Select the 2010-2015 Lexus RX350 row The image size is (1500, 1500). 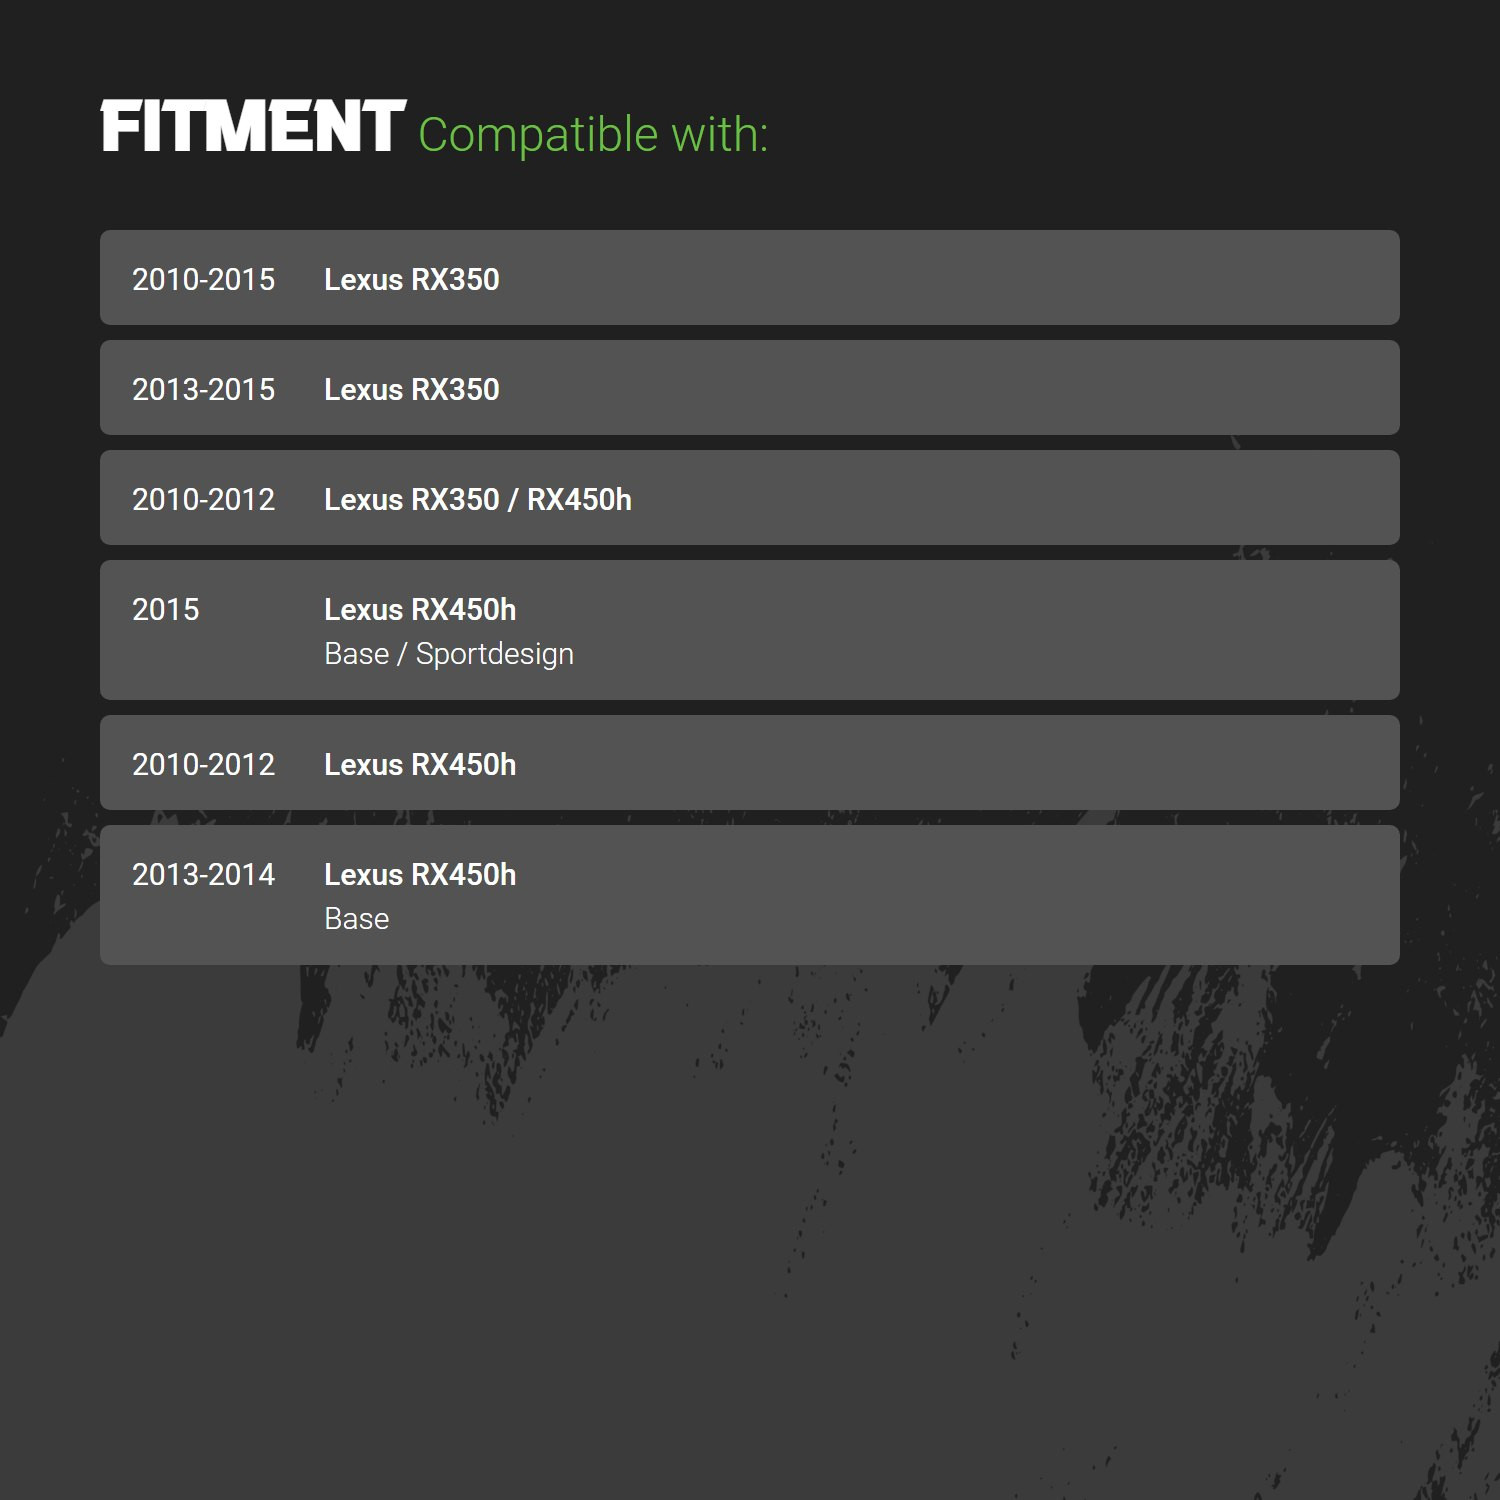750,277
